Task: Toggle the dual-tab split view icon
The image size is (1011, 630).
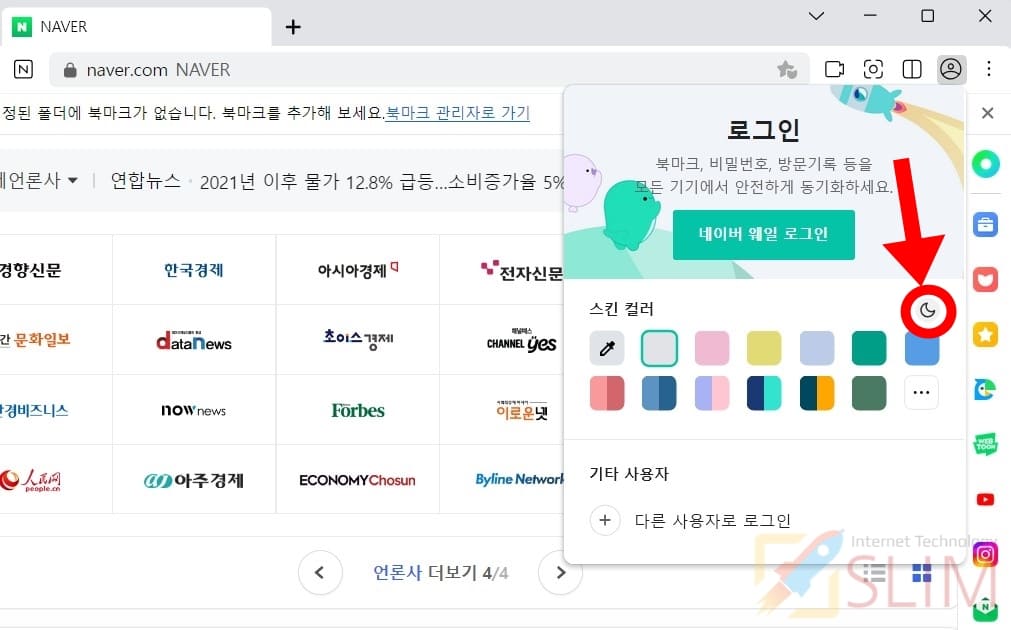Action: point(912,69)
